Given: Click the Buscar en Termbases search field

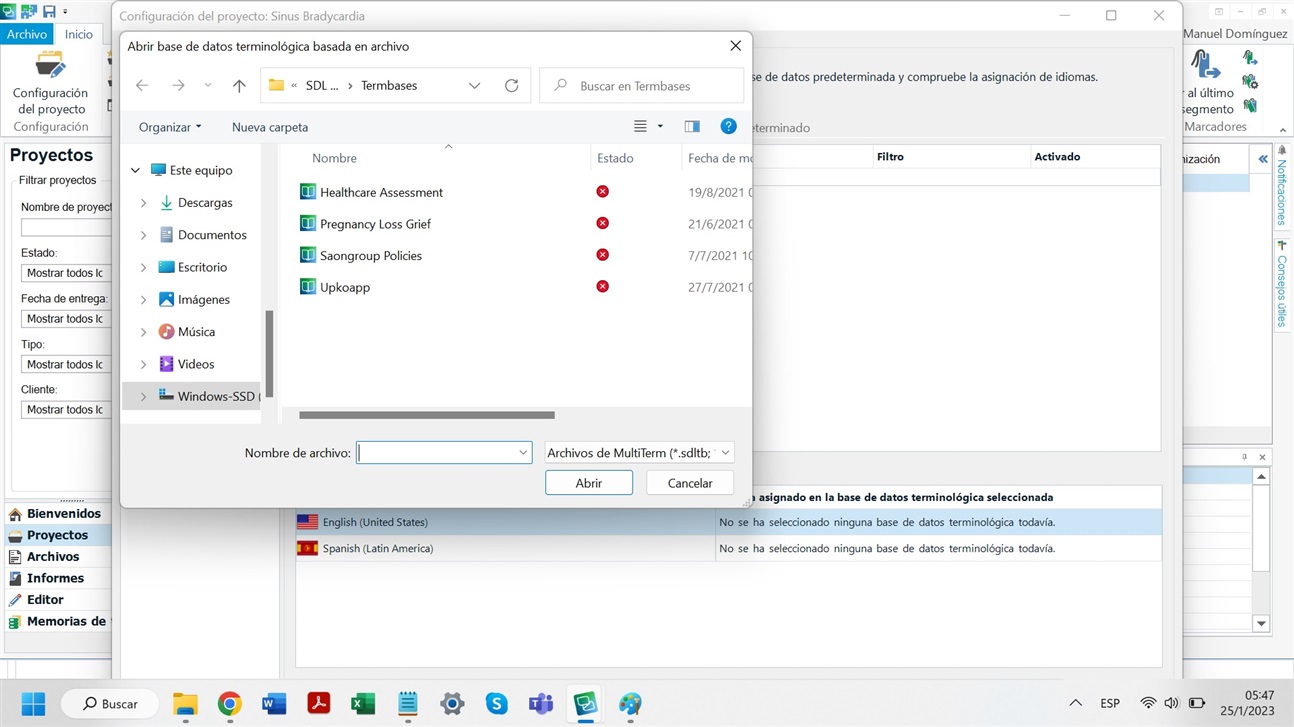Looking at the screenshot, I should click(642, 86).
